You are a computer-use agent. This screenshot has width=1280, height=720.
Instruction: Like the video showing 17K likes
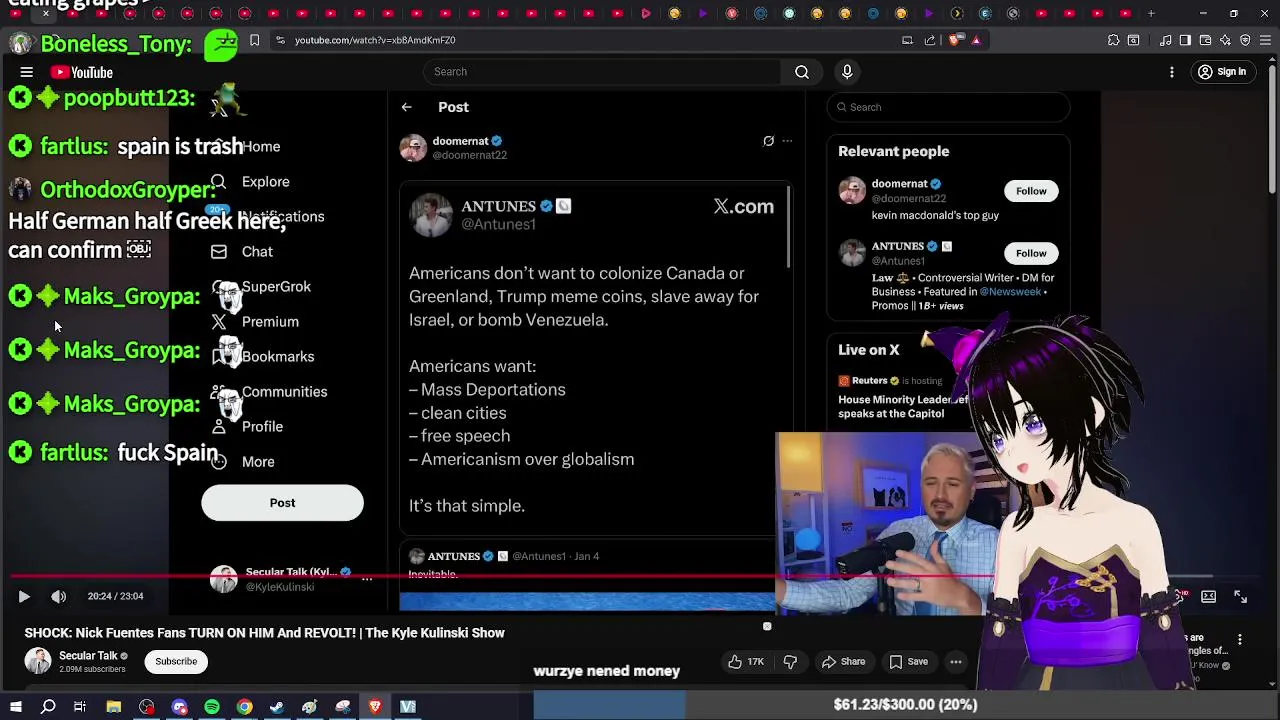[x=745, y=661]
